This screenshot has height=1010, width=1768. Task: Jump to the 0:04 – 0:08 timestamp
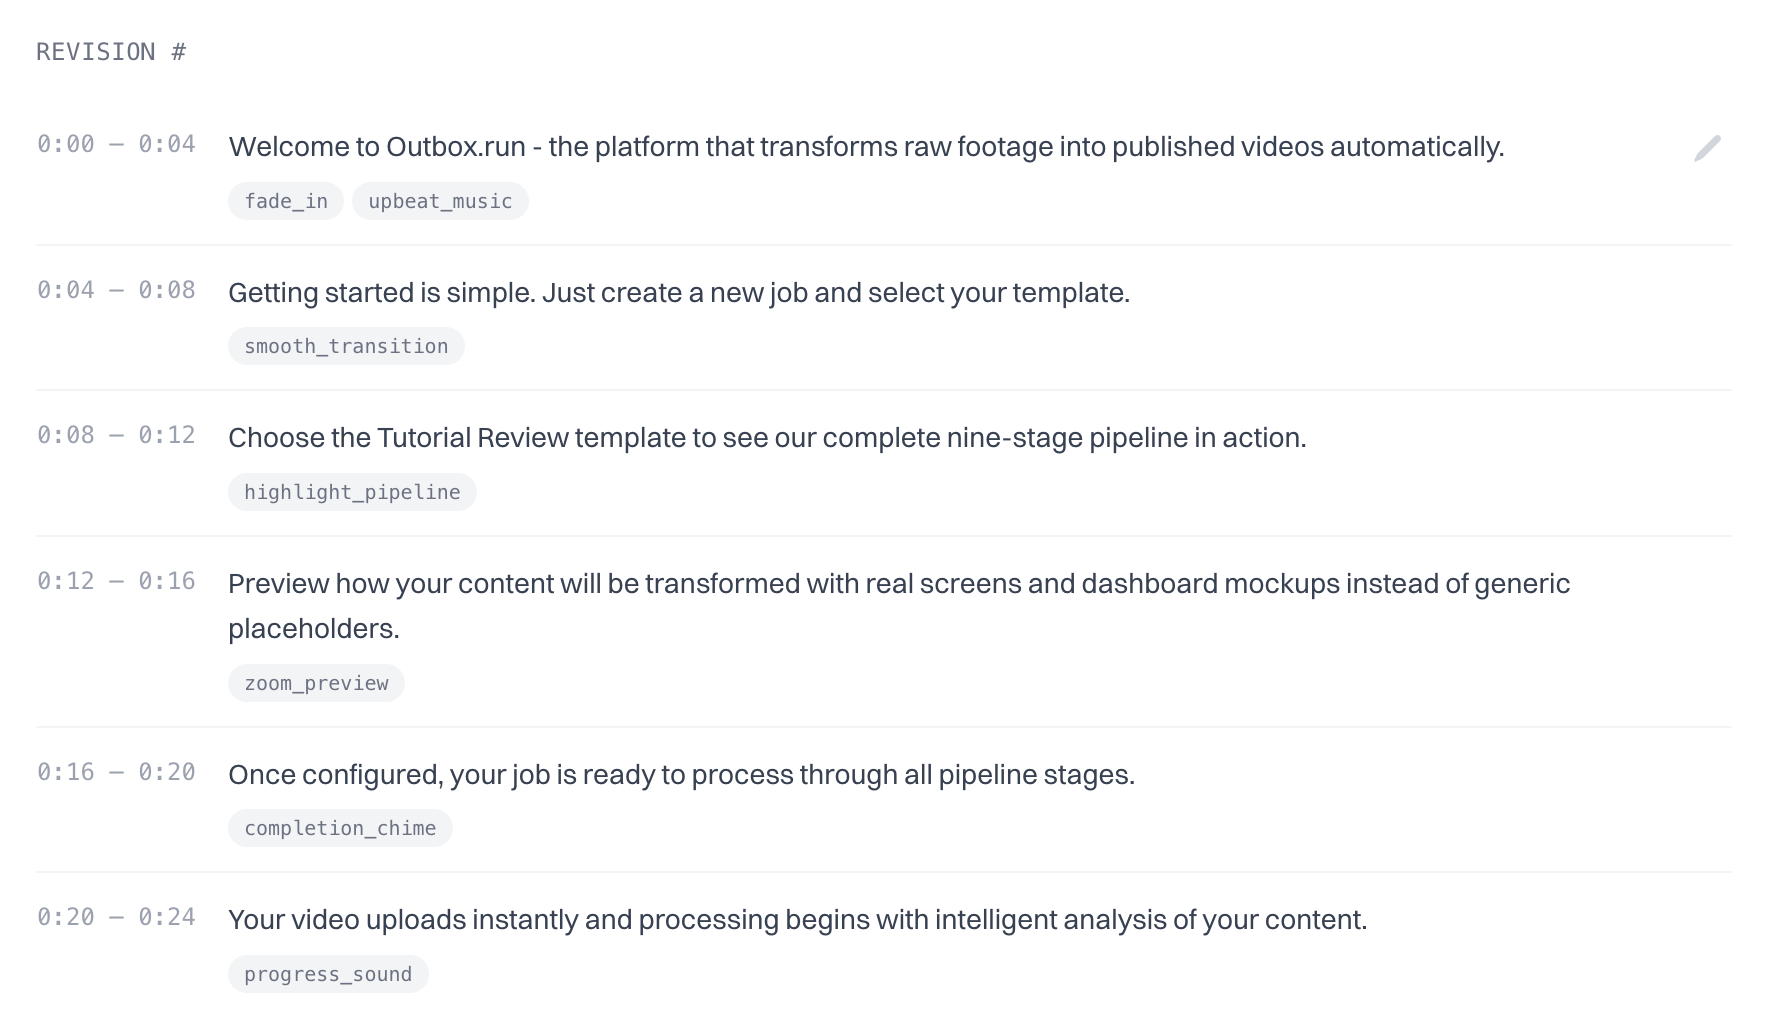coord(116,290)
